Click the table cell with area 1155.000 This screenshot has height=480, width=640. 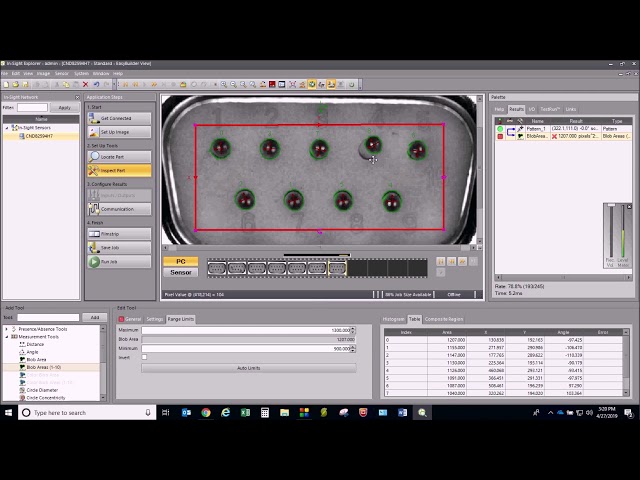tap(447, 348)
